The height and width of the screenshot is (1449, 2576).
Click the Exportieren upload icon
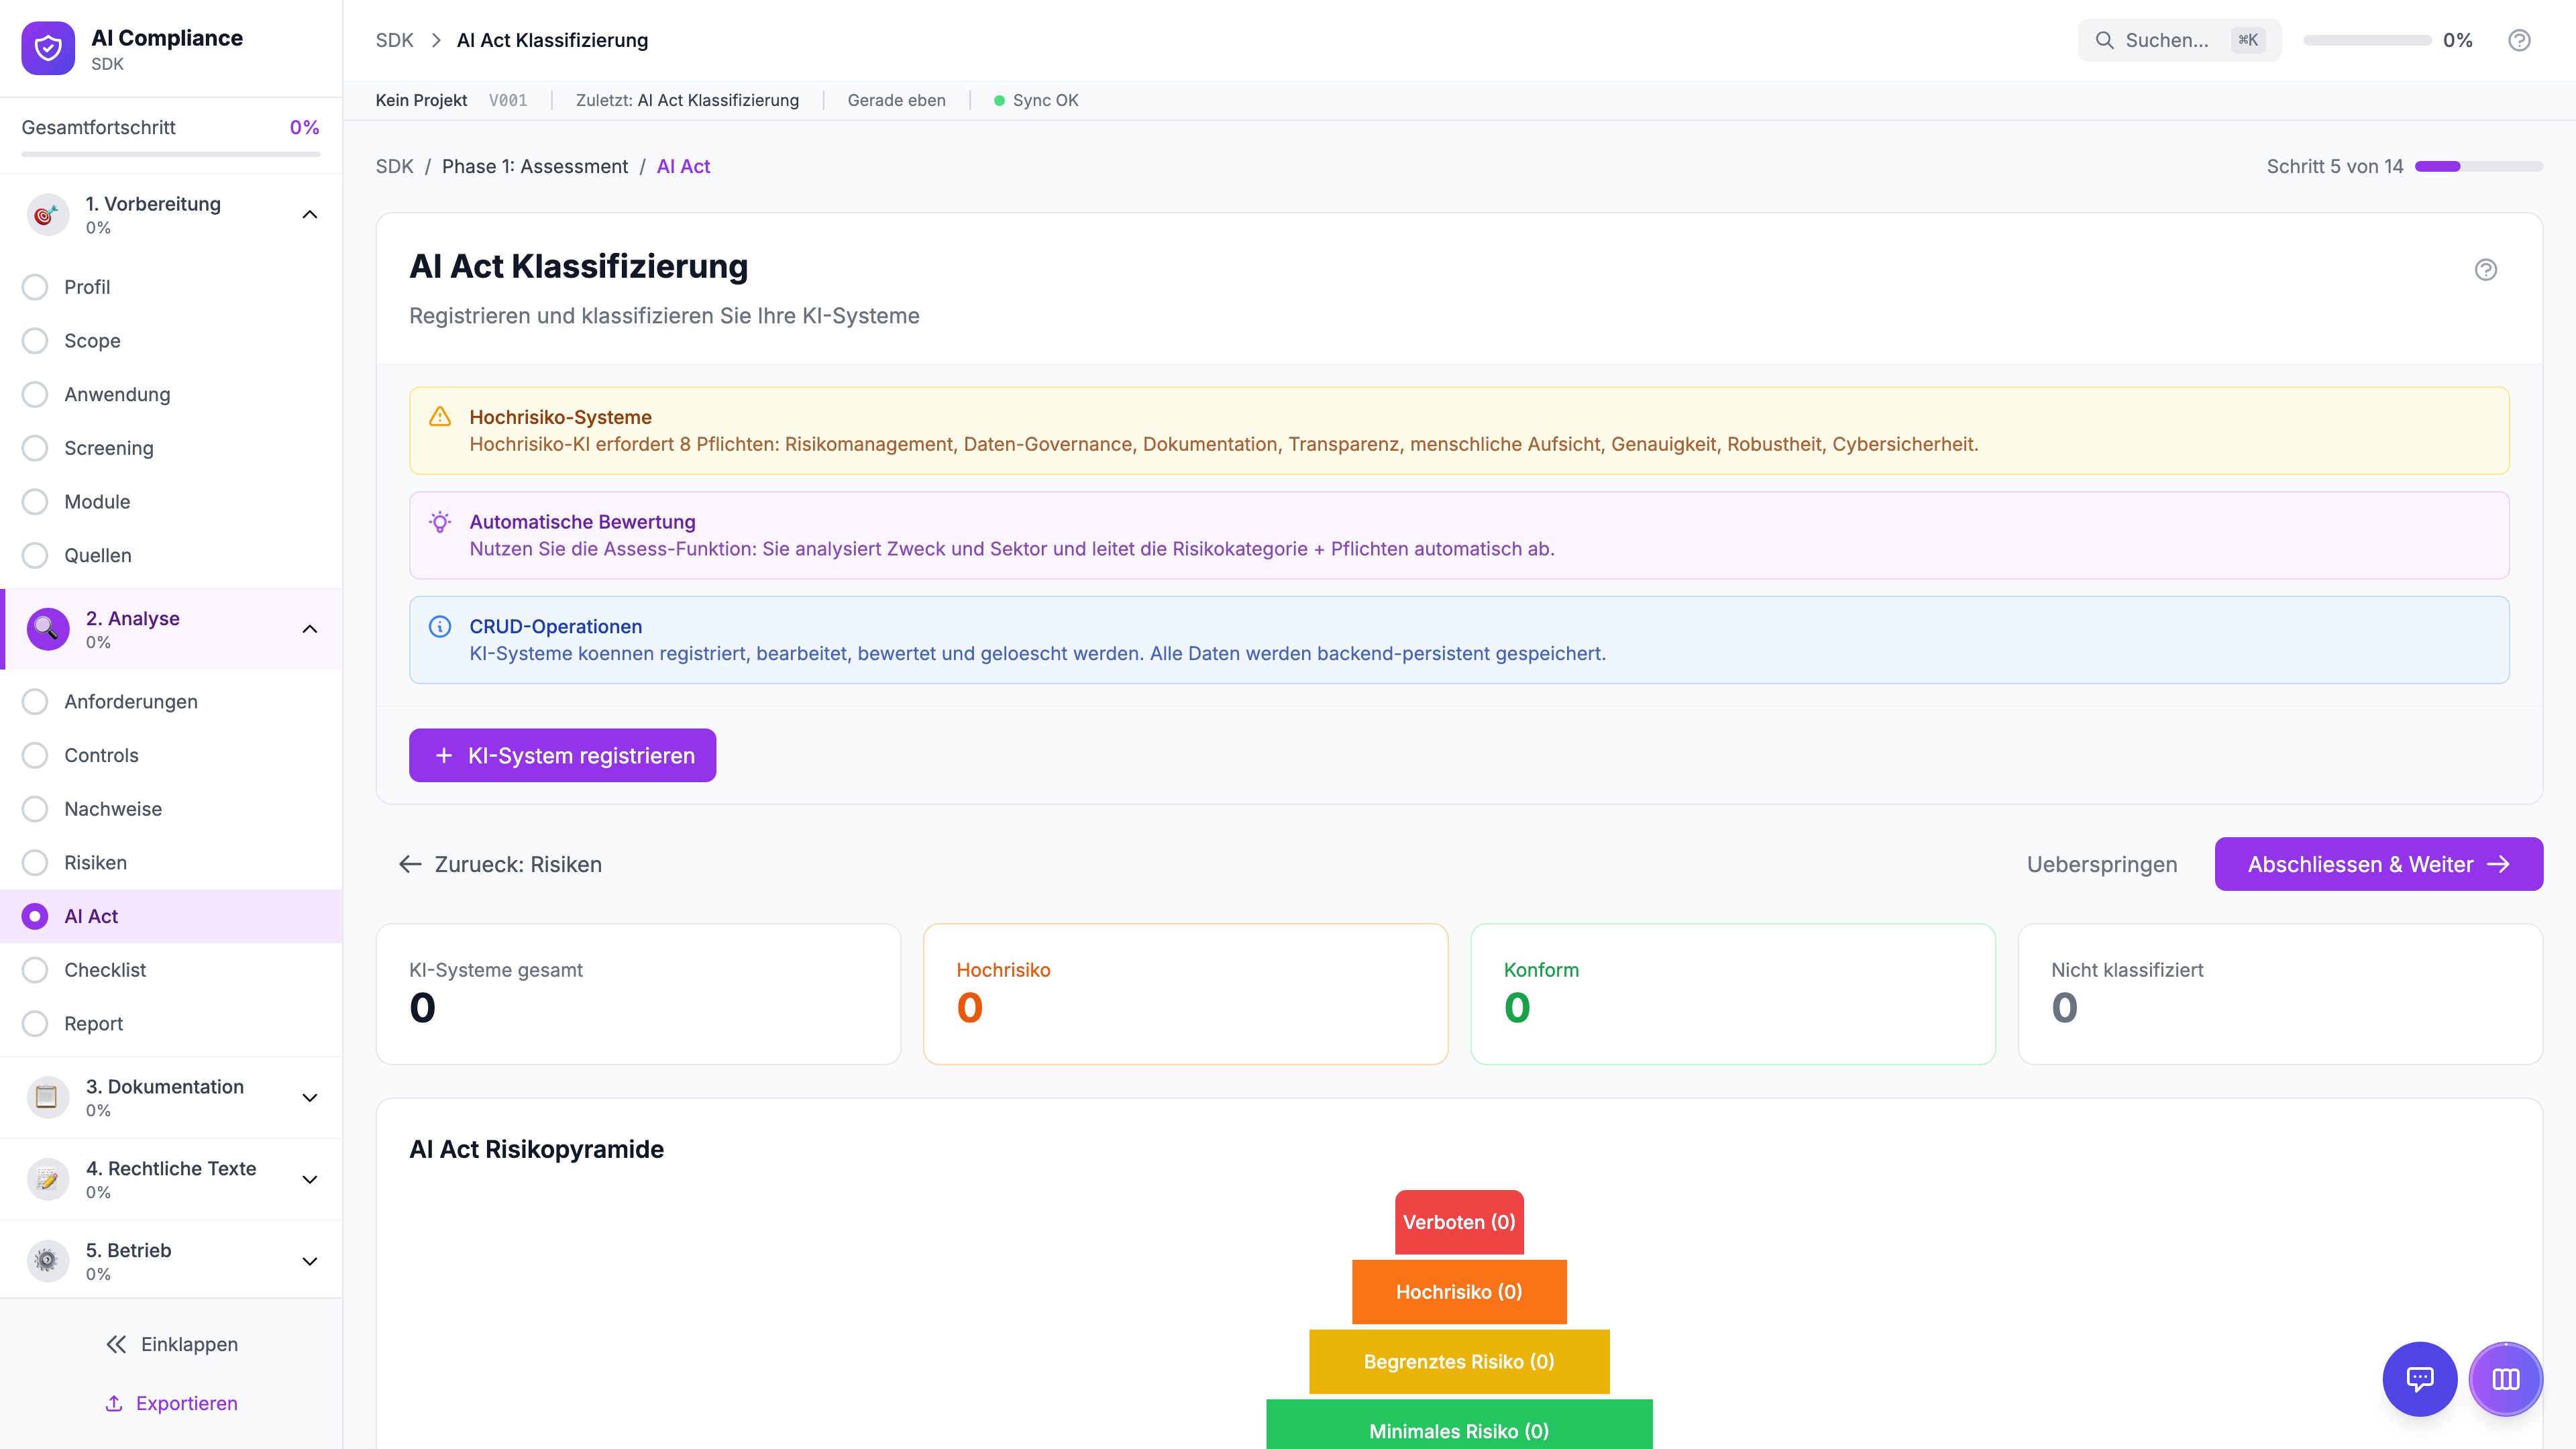pos(114,1403)
